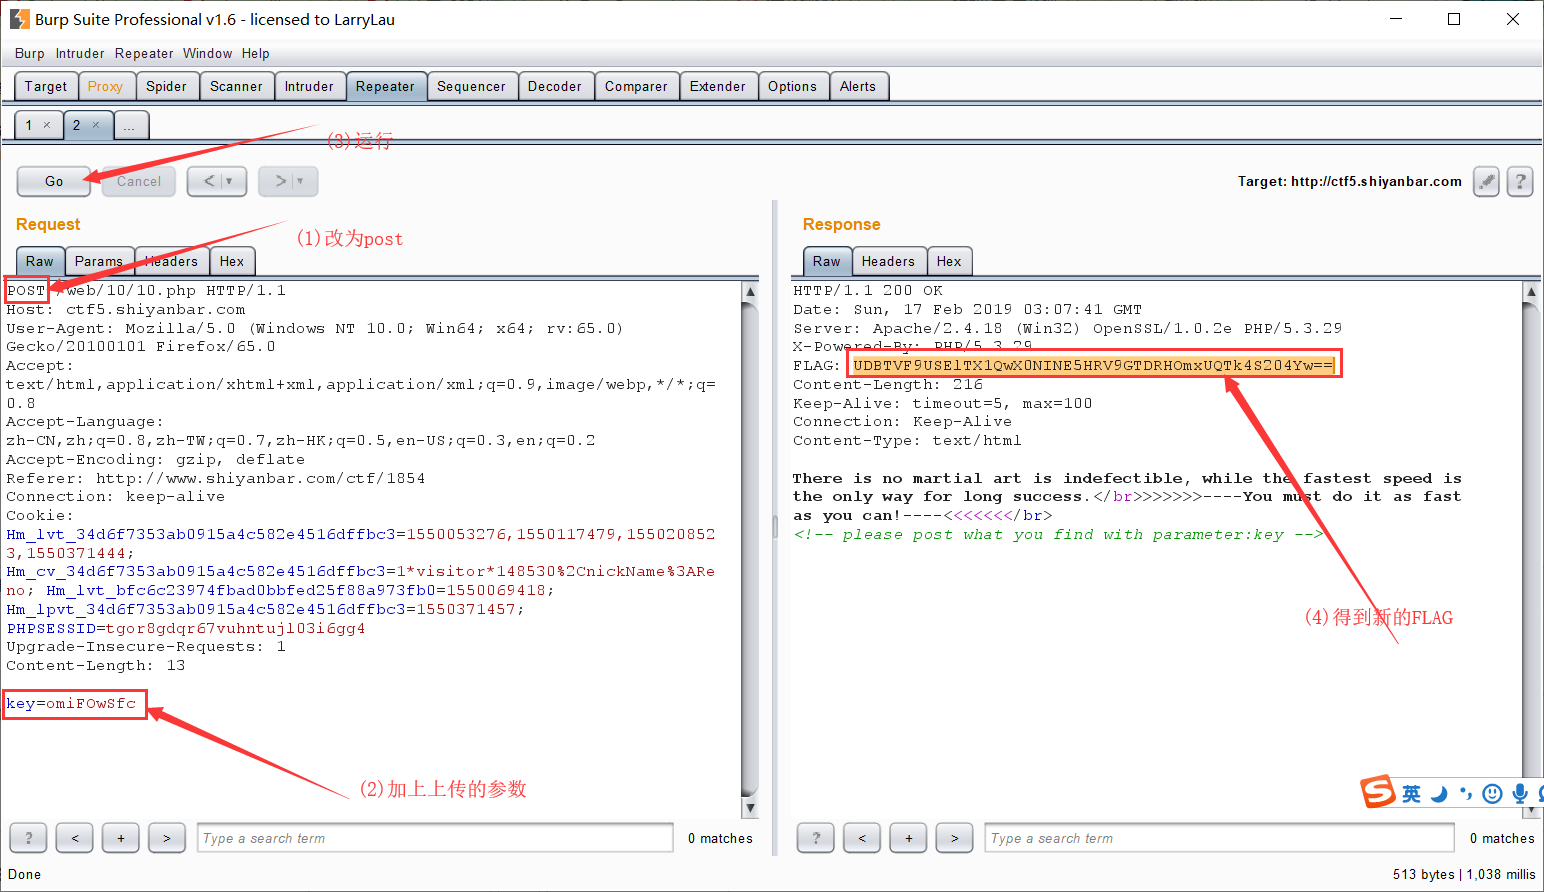Switch to the Alerts tab

858,86
